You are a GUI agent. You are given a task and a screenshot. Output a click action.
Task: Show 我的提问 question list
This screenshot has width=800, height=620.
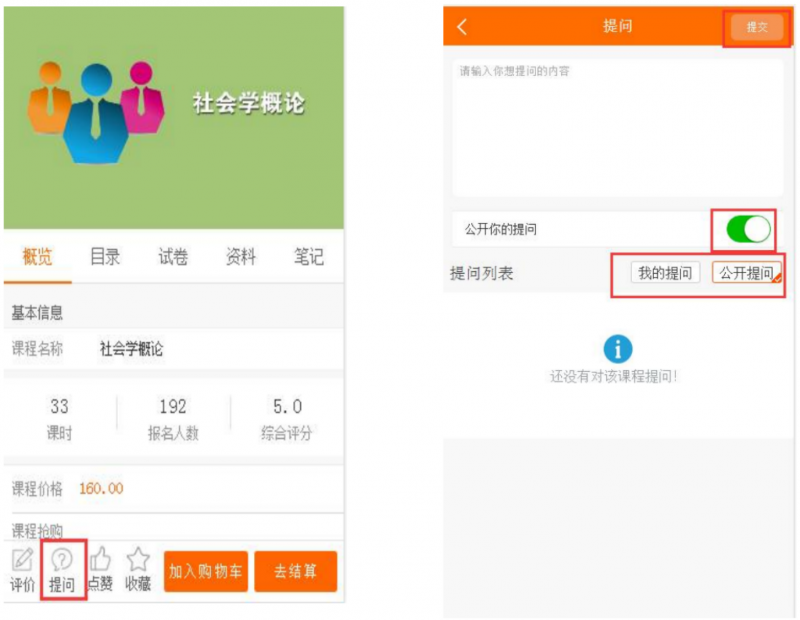(x=665, y=273)
